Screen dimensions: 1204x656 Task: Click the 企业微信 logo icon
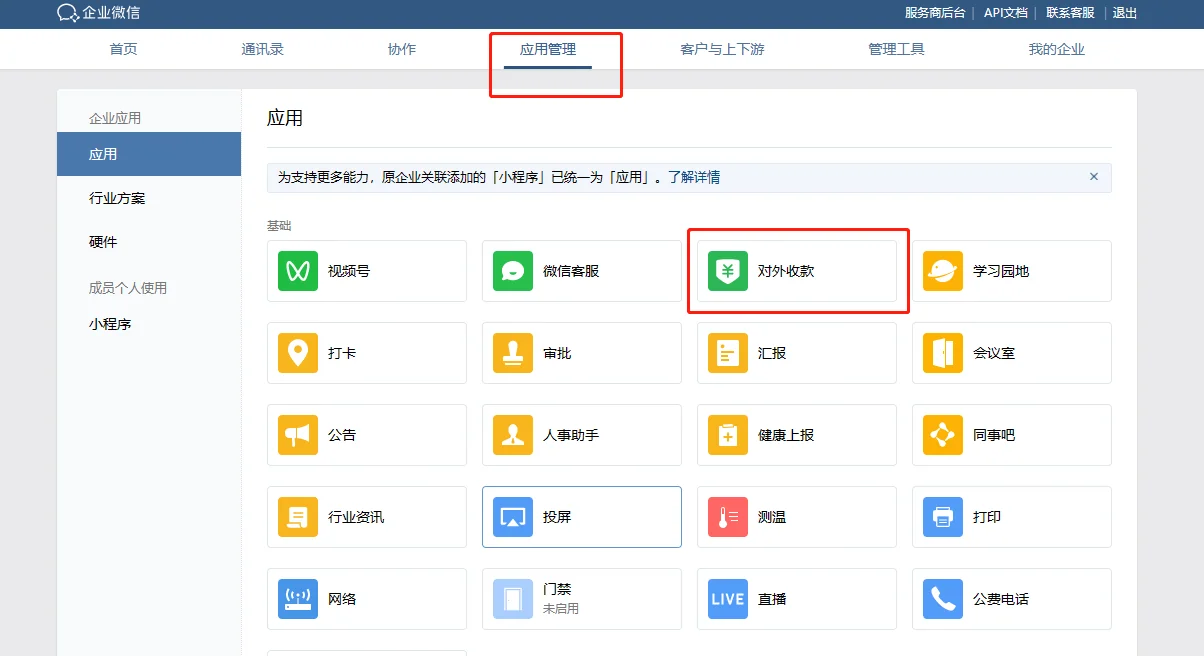click(x=68, y=13)
